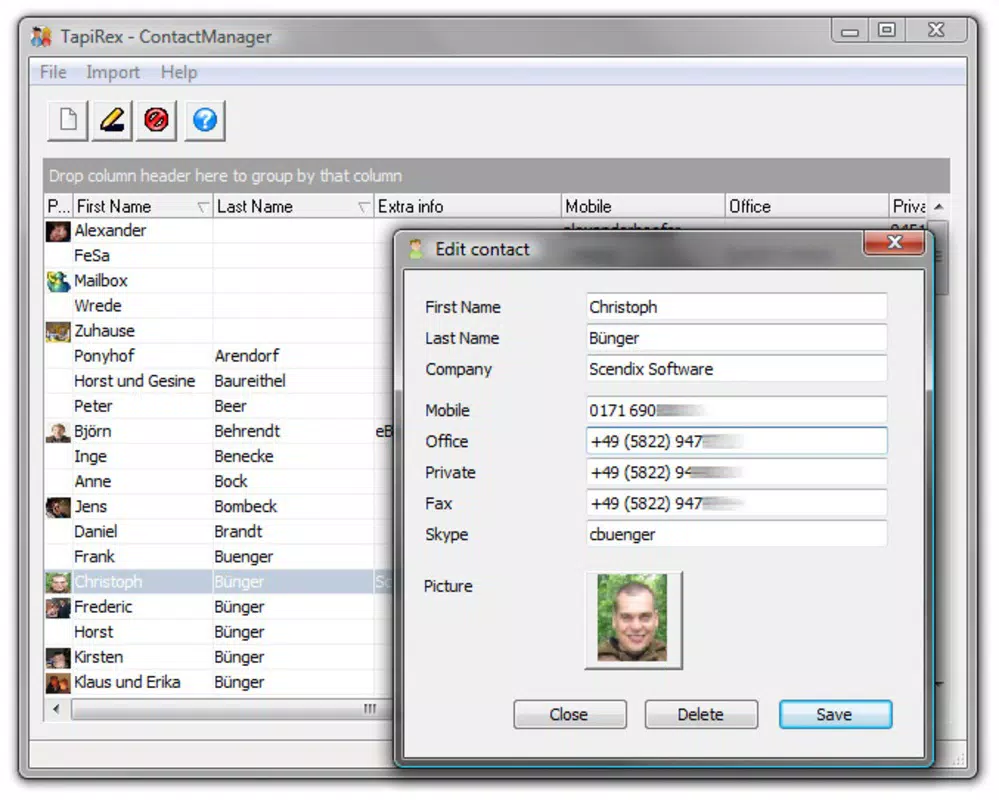Select Horst und Gesine row
The width and height of the screenshot is (999, 800).
(218, 381)
